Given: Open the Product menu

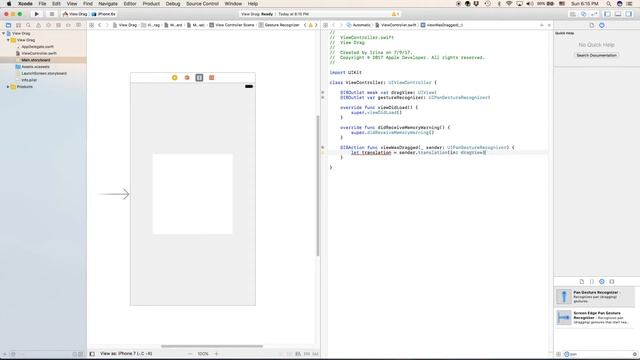Looking at the screenshot, I should (x=151, y=4).
